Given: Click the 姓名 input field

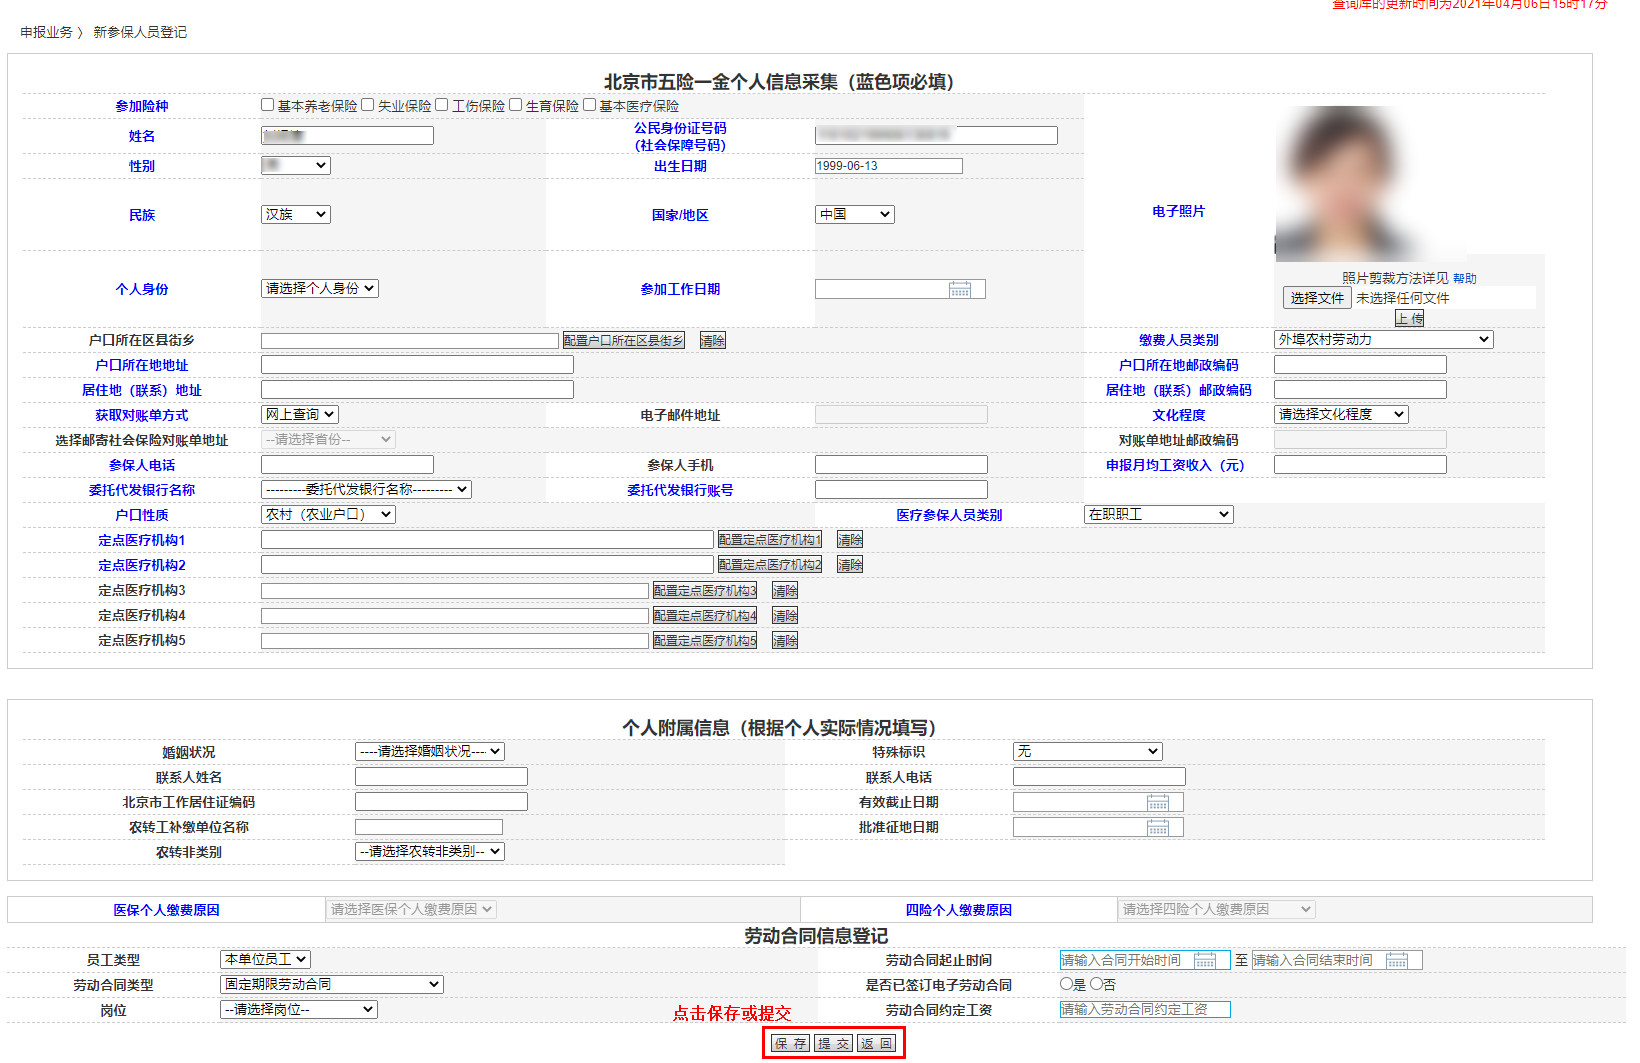Looking at the screenshot, I should (346, 135).
